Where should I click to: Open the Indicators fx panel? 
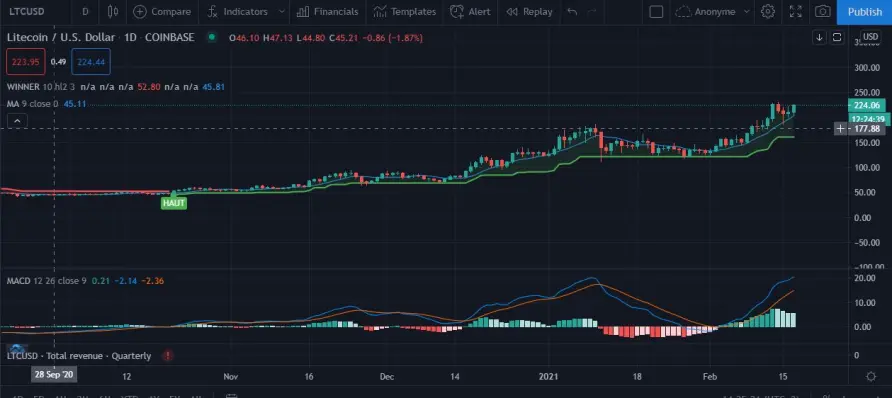coord(237,11)
